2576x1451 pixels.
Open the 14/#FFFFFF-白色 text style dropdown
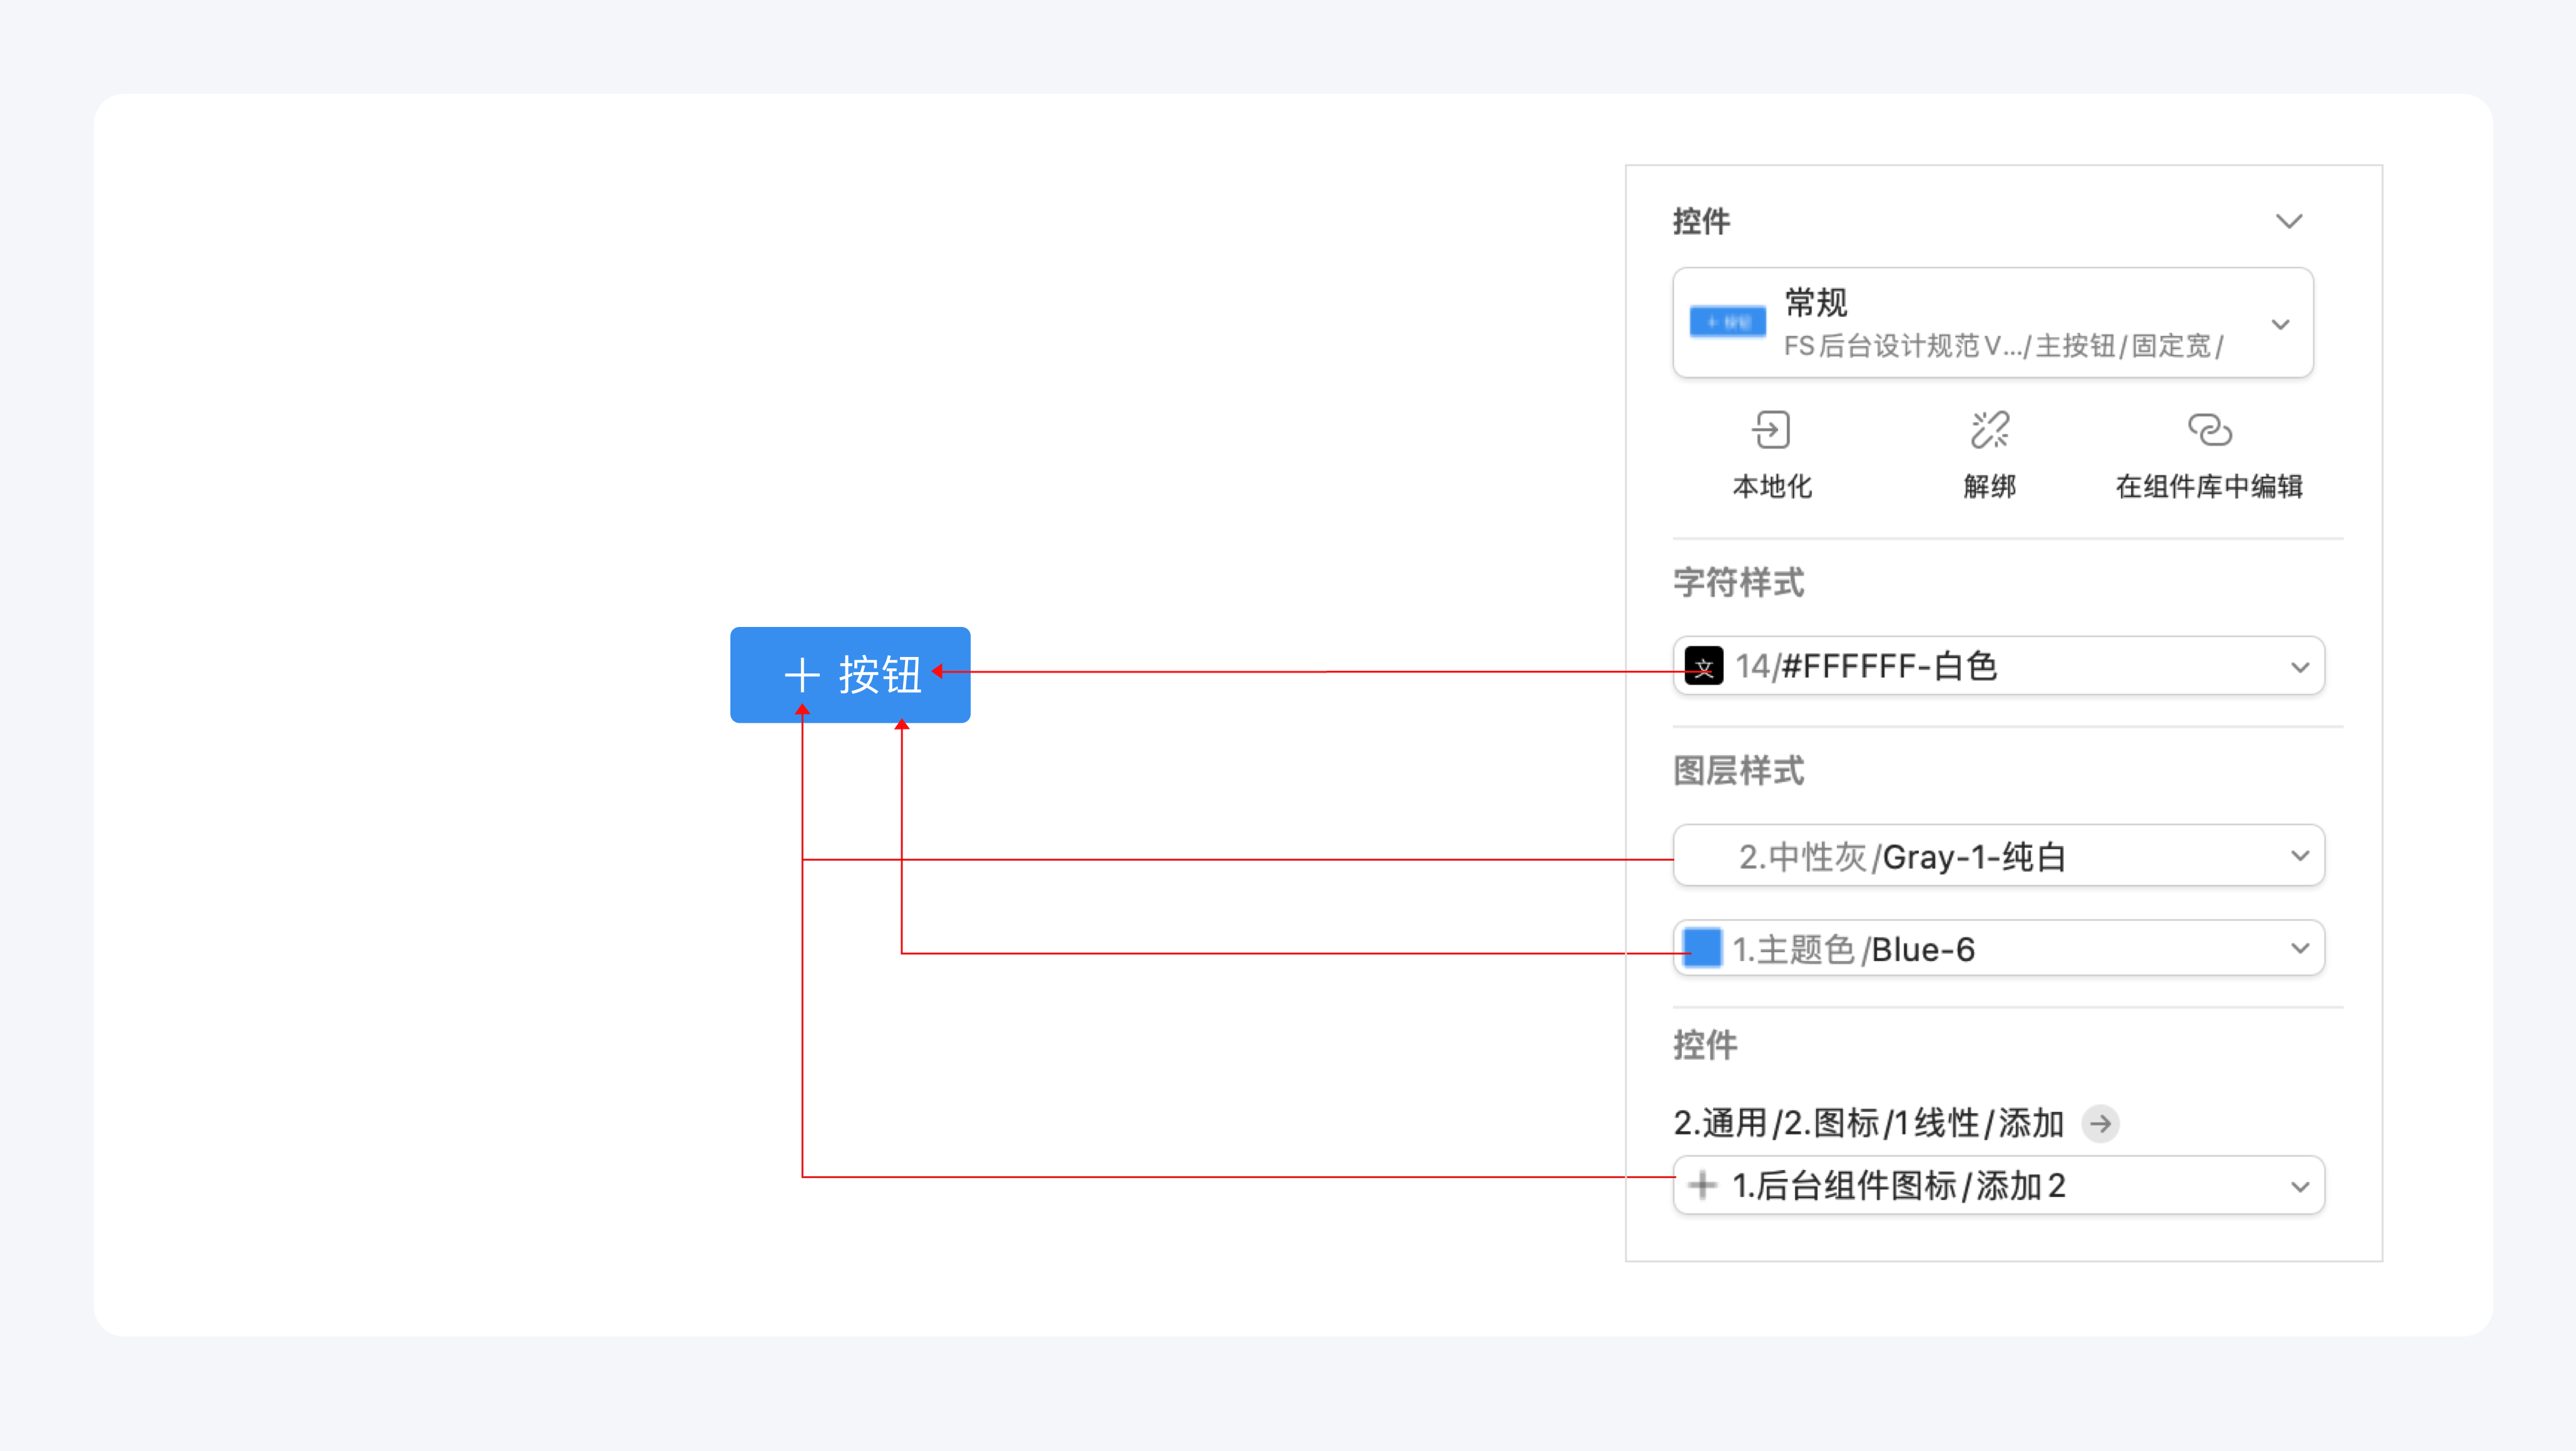pyautogui.click(x=1998, y=666)
